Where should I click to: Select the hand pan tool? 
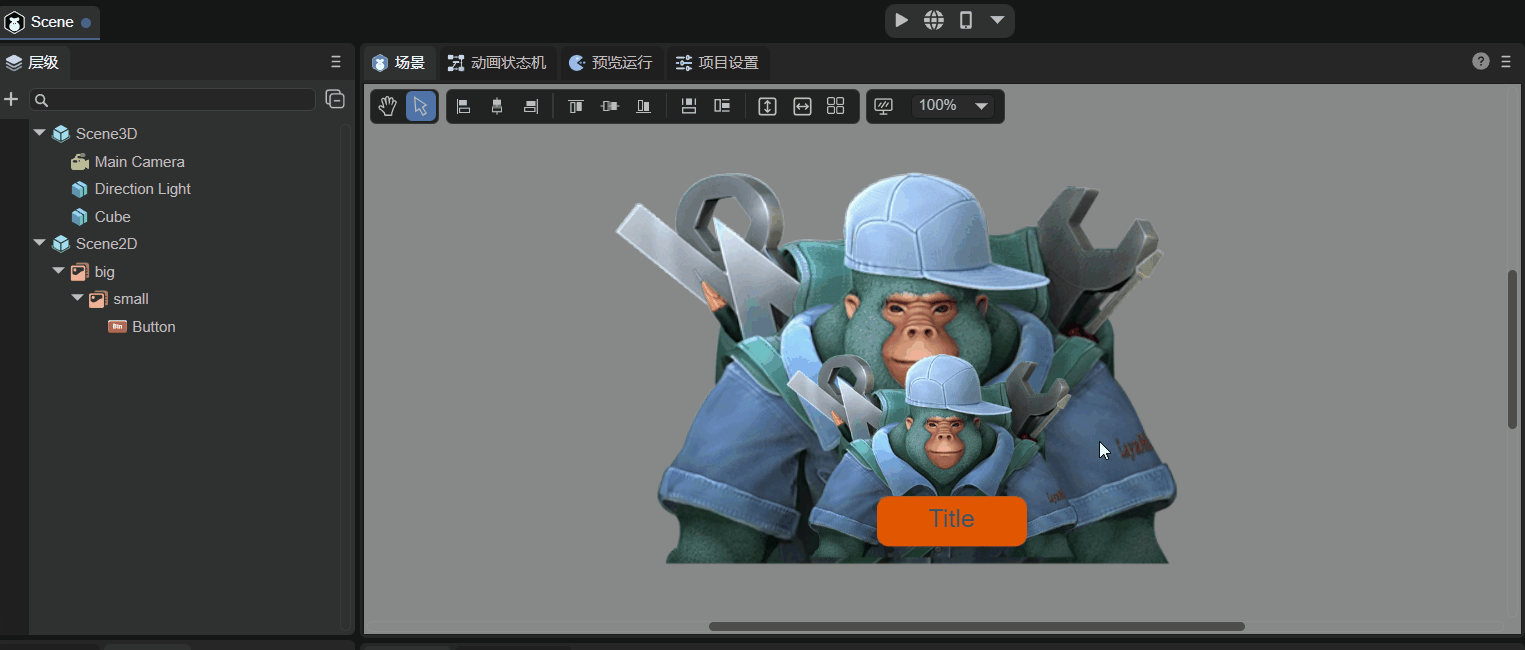point(388,106)
